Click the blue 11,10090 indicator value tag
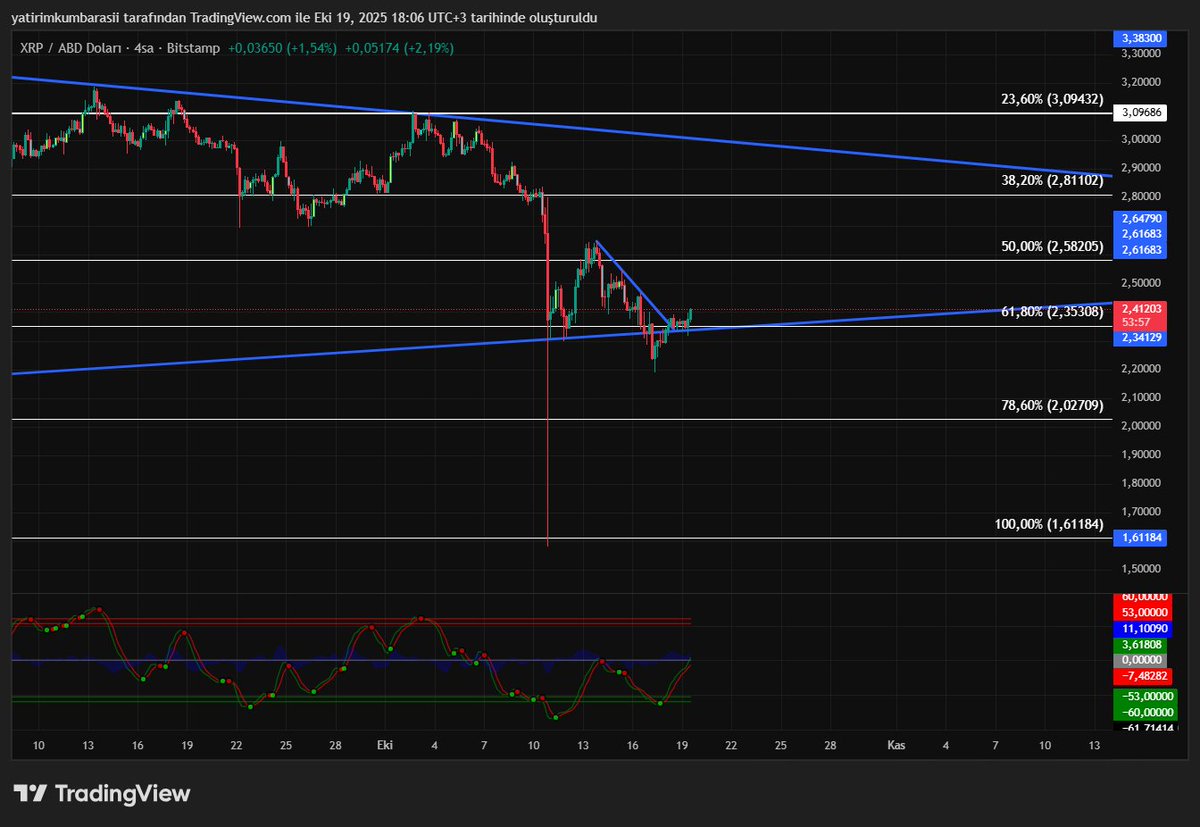The height and width of the screenshot is (827, 1200). pyautogui.click(x=1143, y=629)
